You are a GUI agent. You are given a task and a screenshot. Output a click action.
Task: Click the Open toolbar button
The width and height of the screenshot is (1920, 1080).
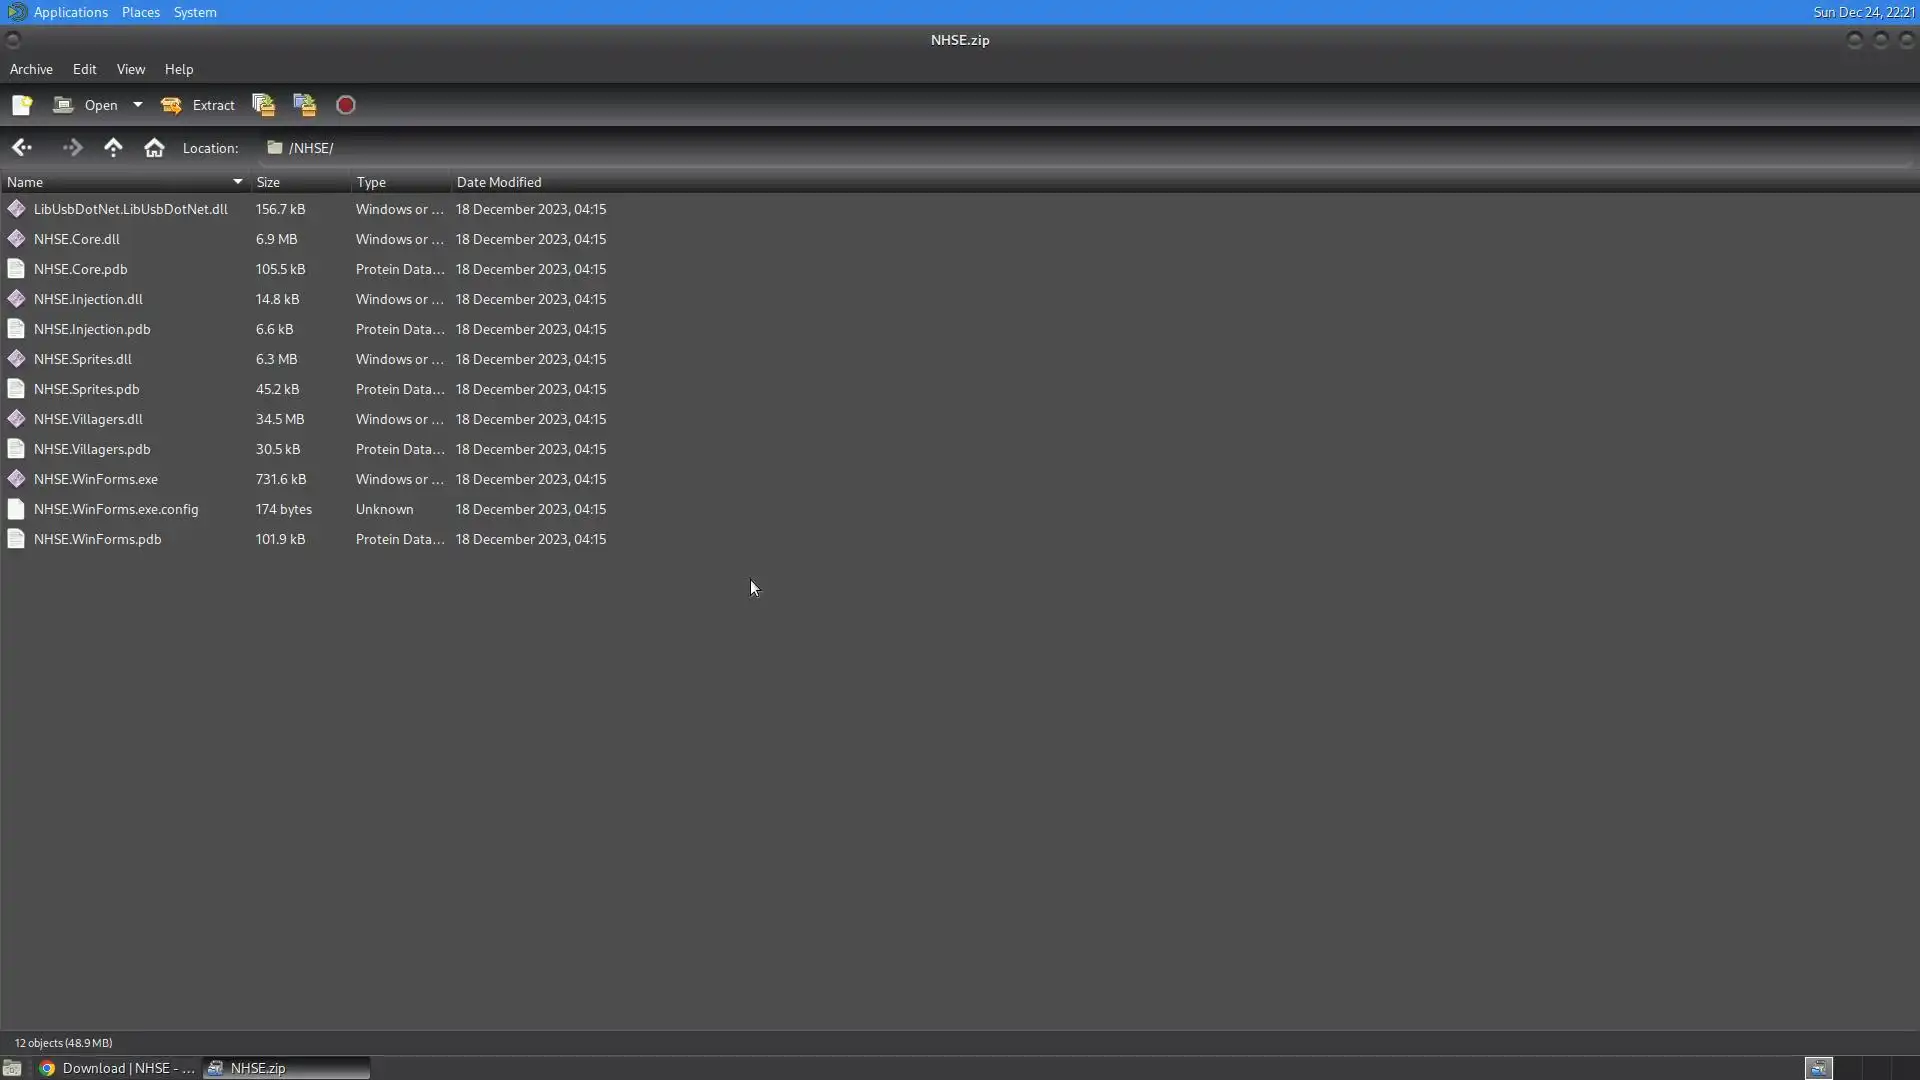click(87, 105)
